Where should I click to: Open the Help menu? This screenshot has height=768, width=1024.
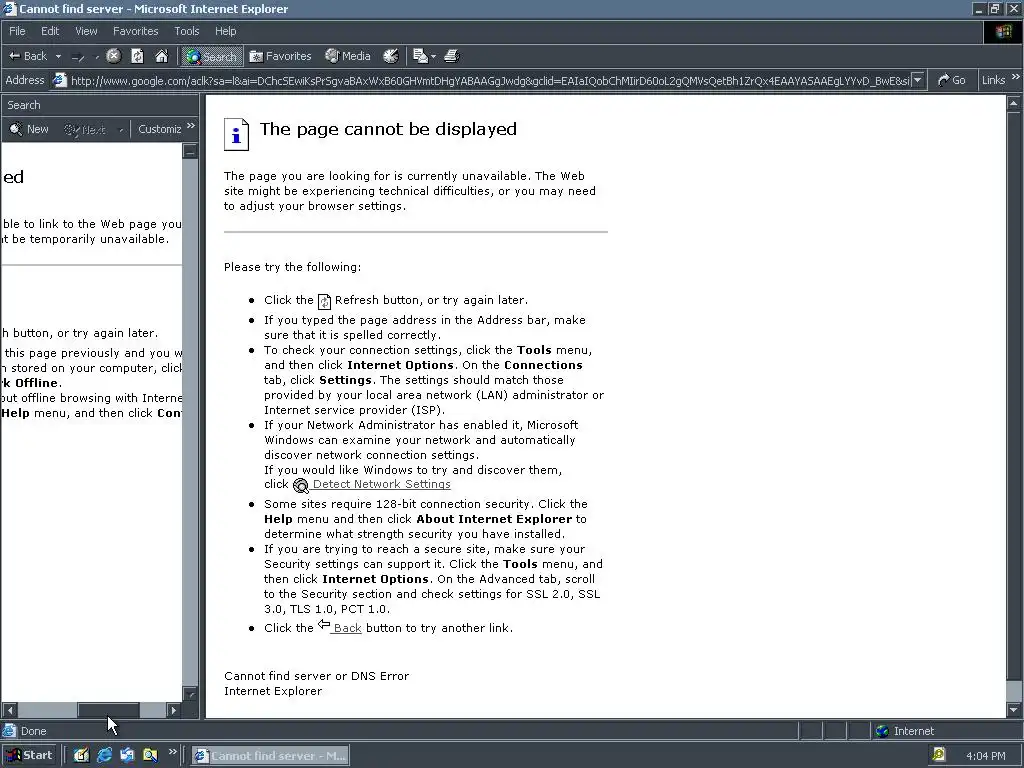[x=225, y=31]
